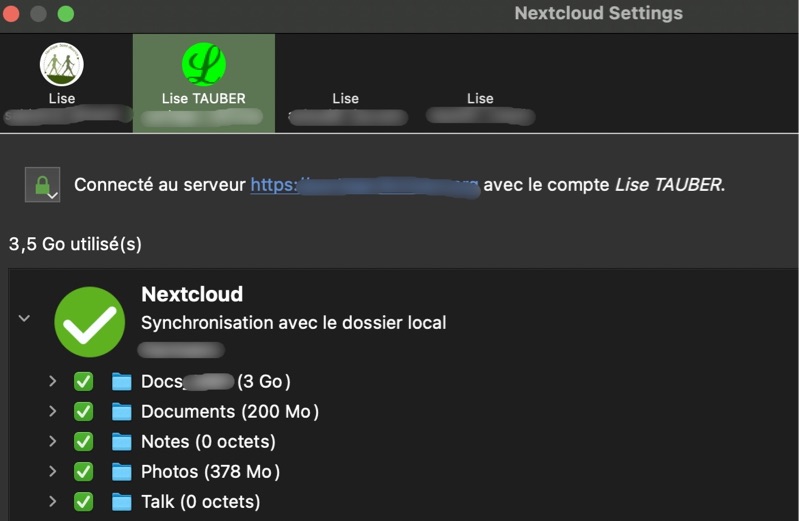Click the Talk folder icon
The width and height of the screenshot is (799, 521).
click(122, 501)
